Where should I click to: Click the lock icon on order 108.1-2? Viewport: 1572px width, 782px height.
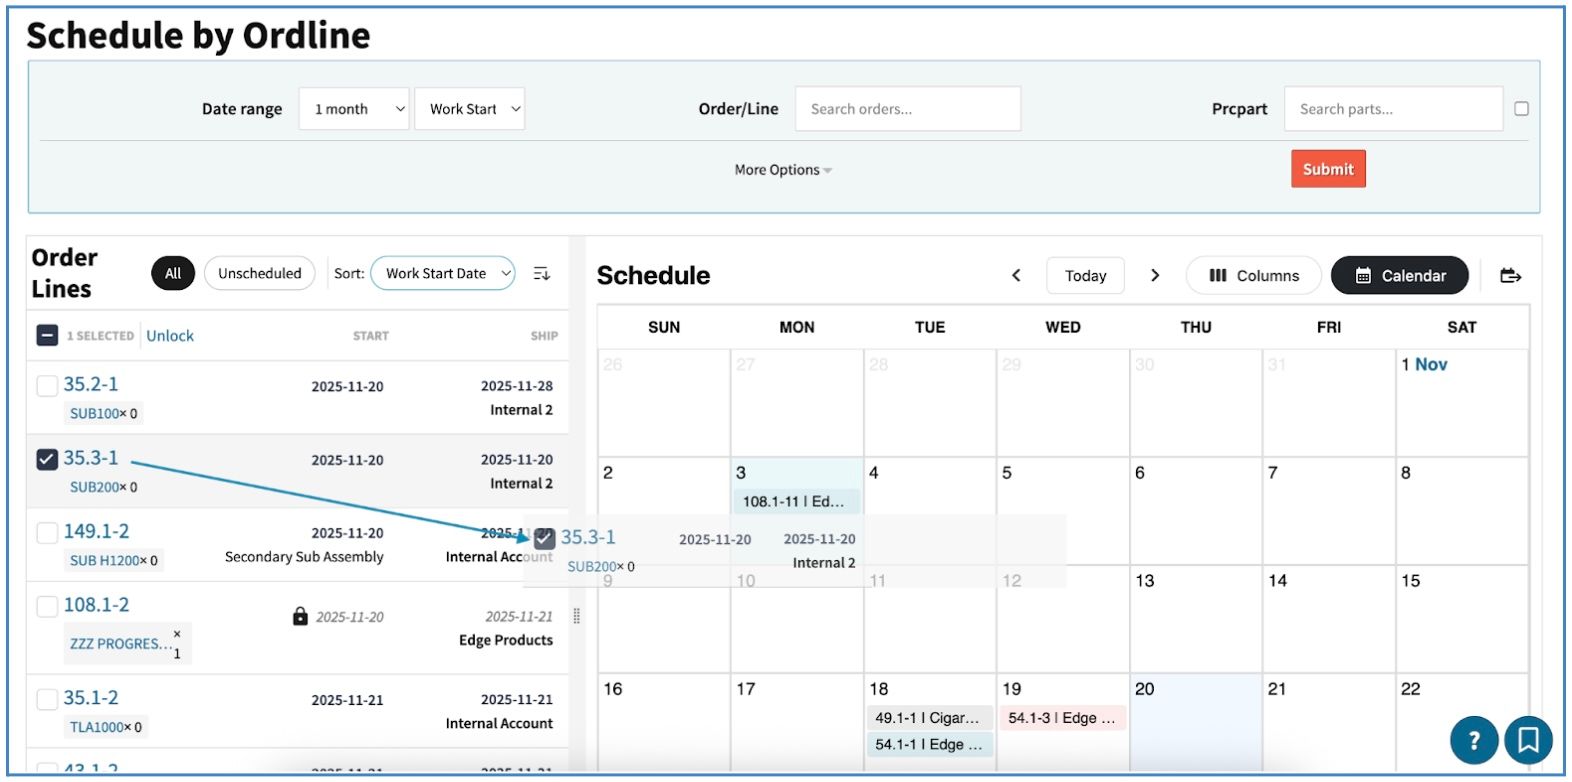click(300, 616)
